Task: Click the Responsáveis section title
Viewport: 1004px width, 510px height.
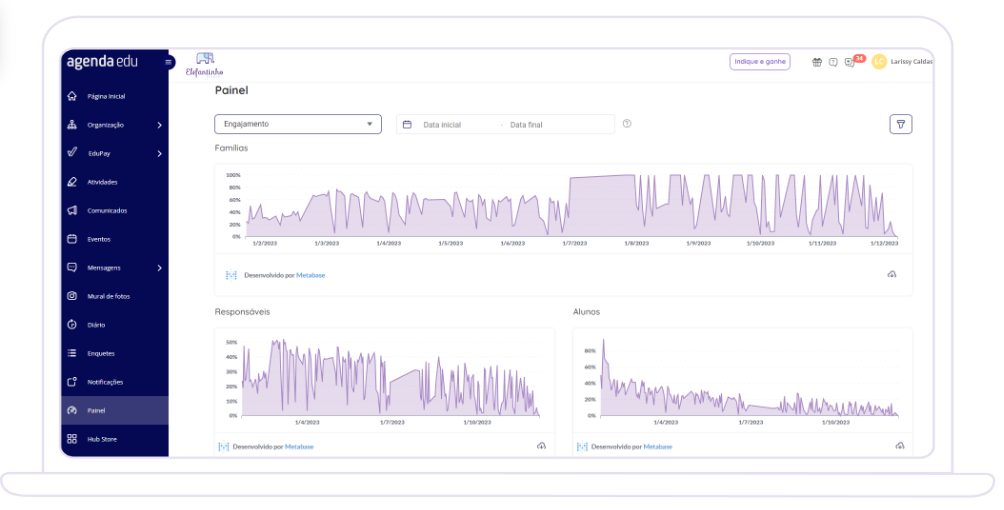Action: (x=242, y=312)
